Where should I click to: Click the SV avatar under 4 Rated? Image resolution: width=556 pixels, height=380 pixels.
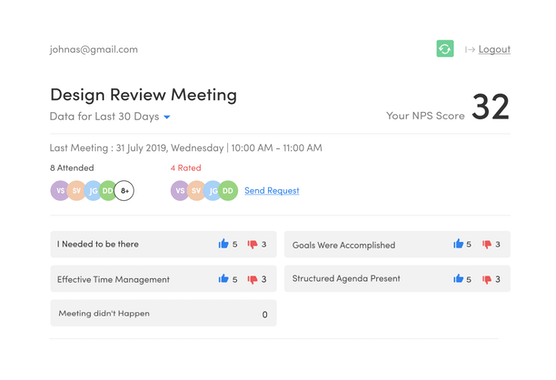(196, 191)
